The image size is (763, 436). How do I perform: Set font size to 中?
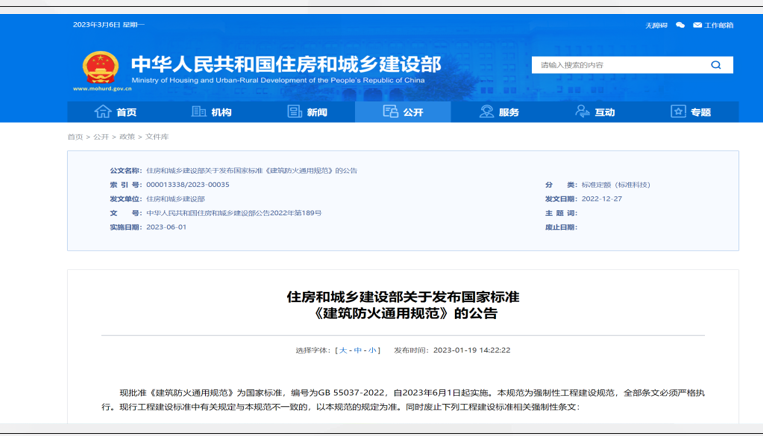pyautogui.click(x=358, y=350)
